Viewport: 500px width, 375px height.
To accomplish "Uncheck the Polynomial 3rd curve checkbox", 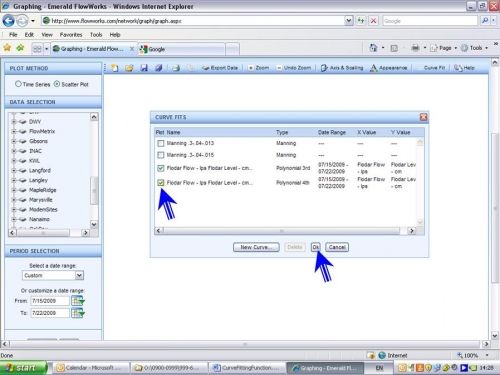I will tap(161, 168).
